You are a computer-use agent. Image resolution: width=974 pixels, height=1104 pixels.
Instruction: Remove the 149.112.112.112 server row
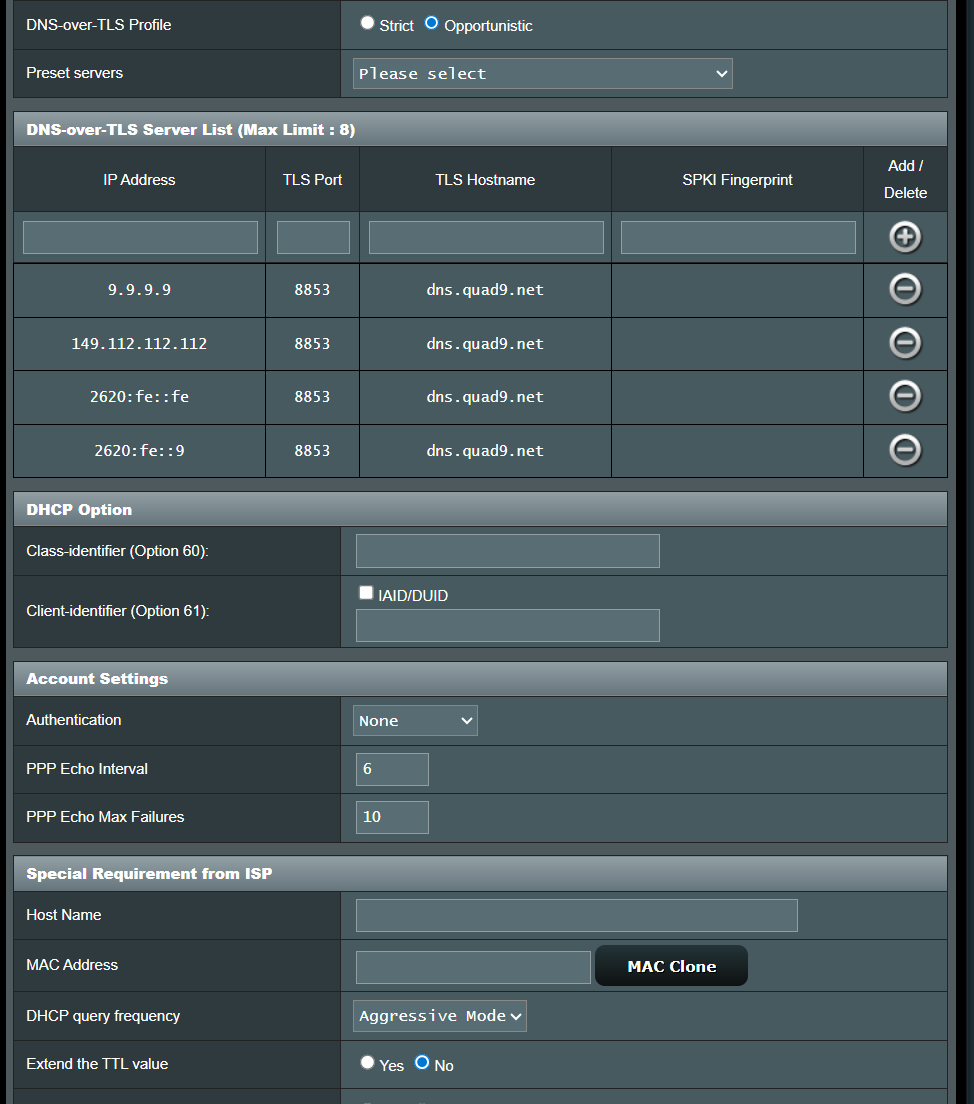(905, 343)
